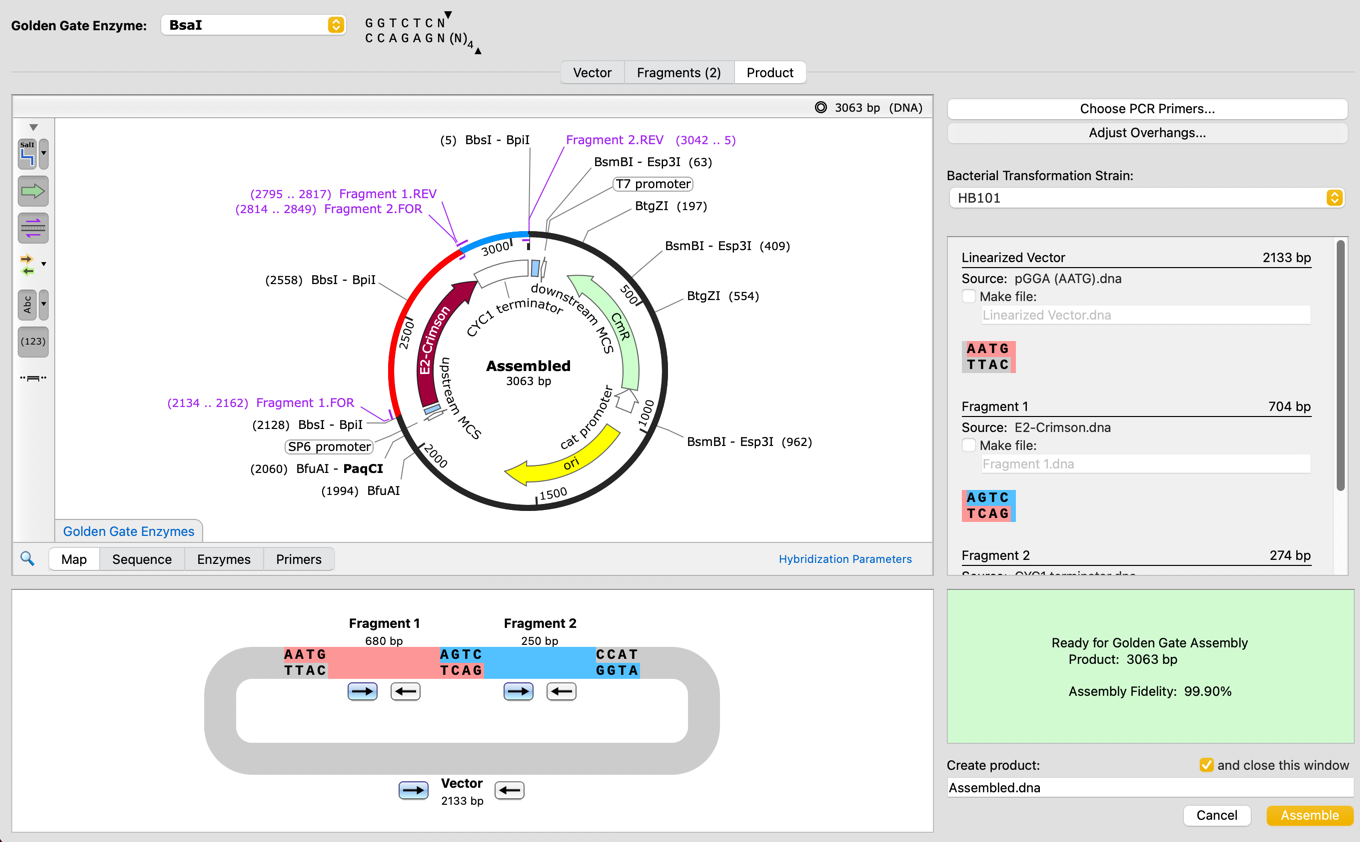Select the Map view tab

click(74, 559)
